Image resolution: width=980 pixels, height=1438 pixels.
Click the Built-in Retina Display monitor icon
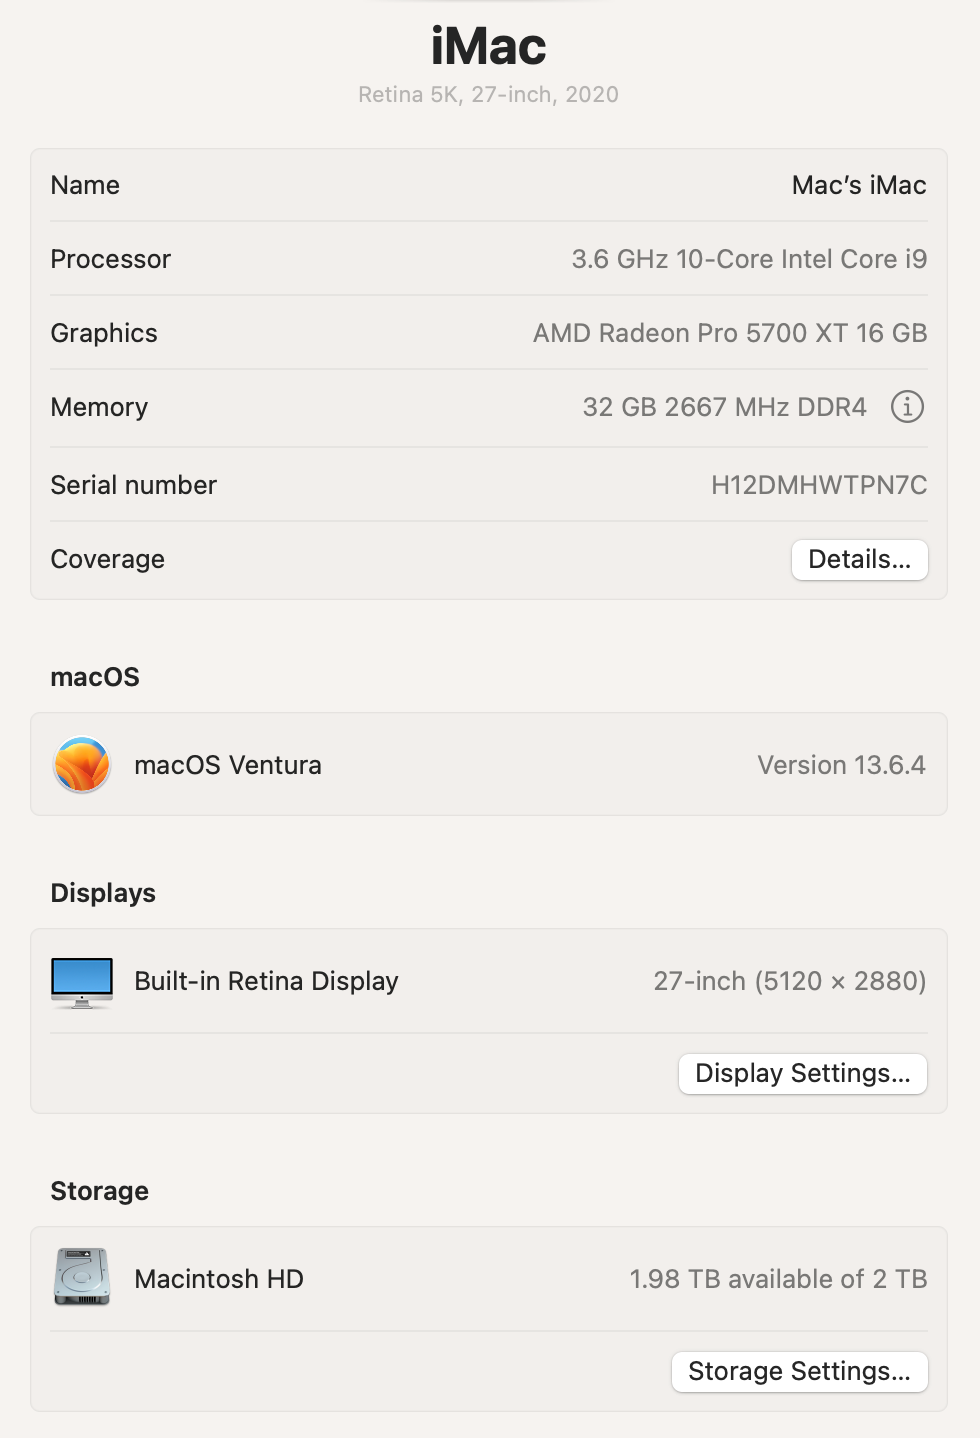coord(82,982)
